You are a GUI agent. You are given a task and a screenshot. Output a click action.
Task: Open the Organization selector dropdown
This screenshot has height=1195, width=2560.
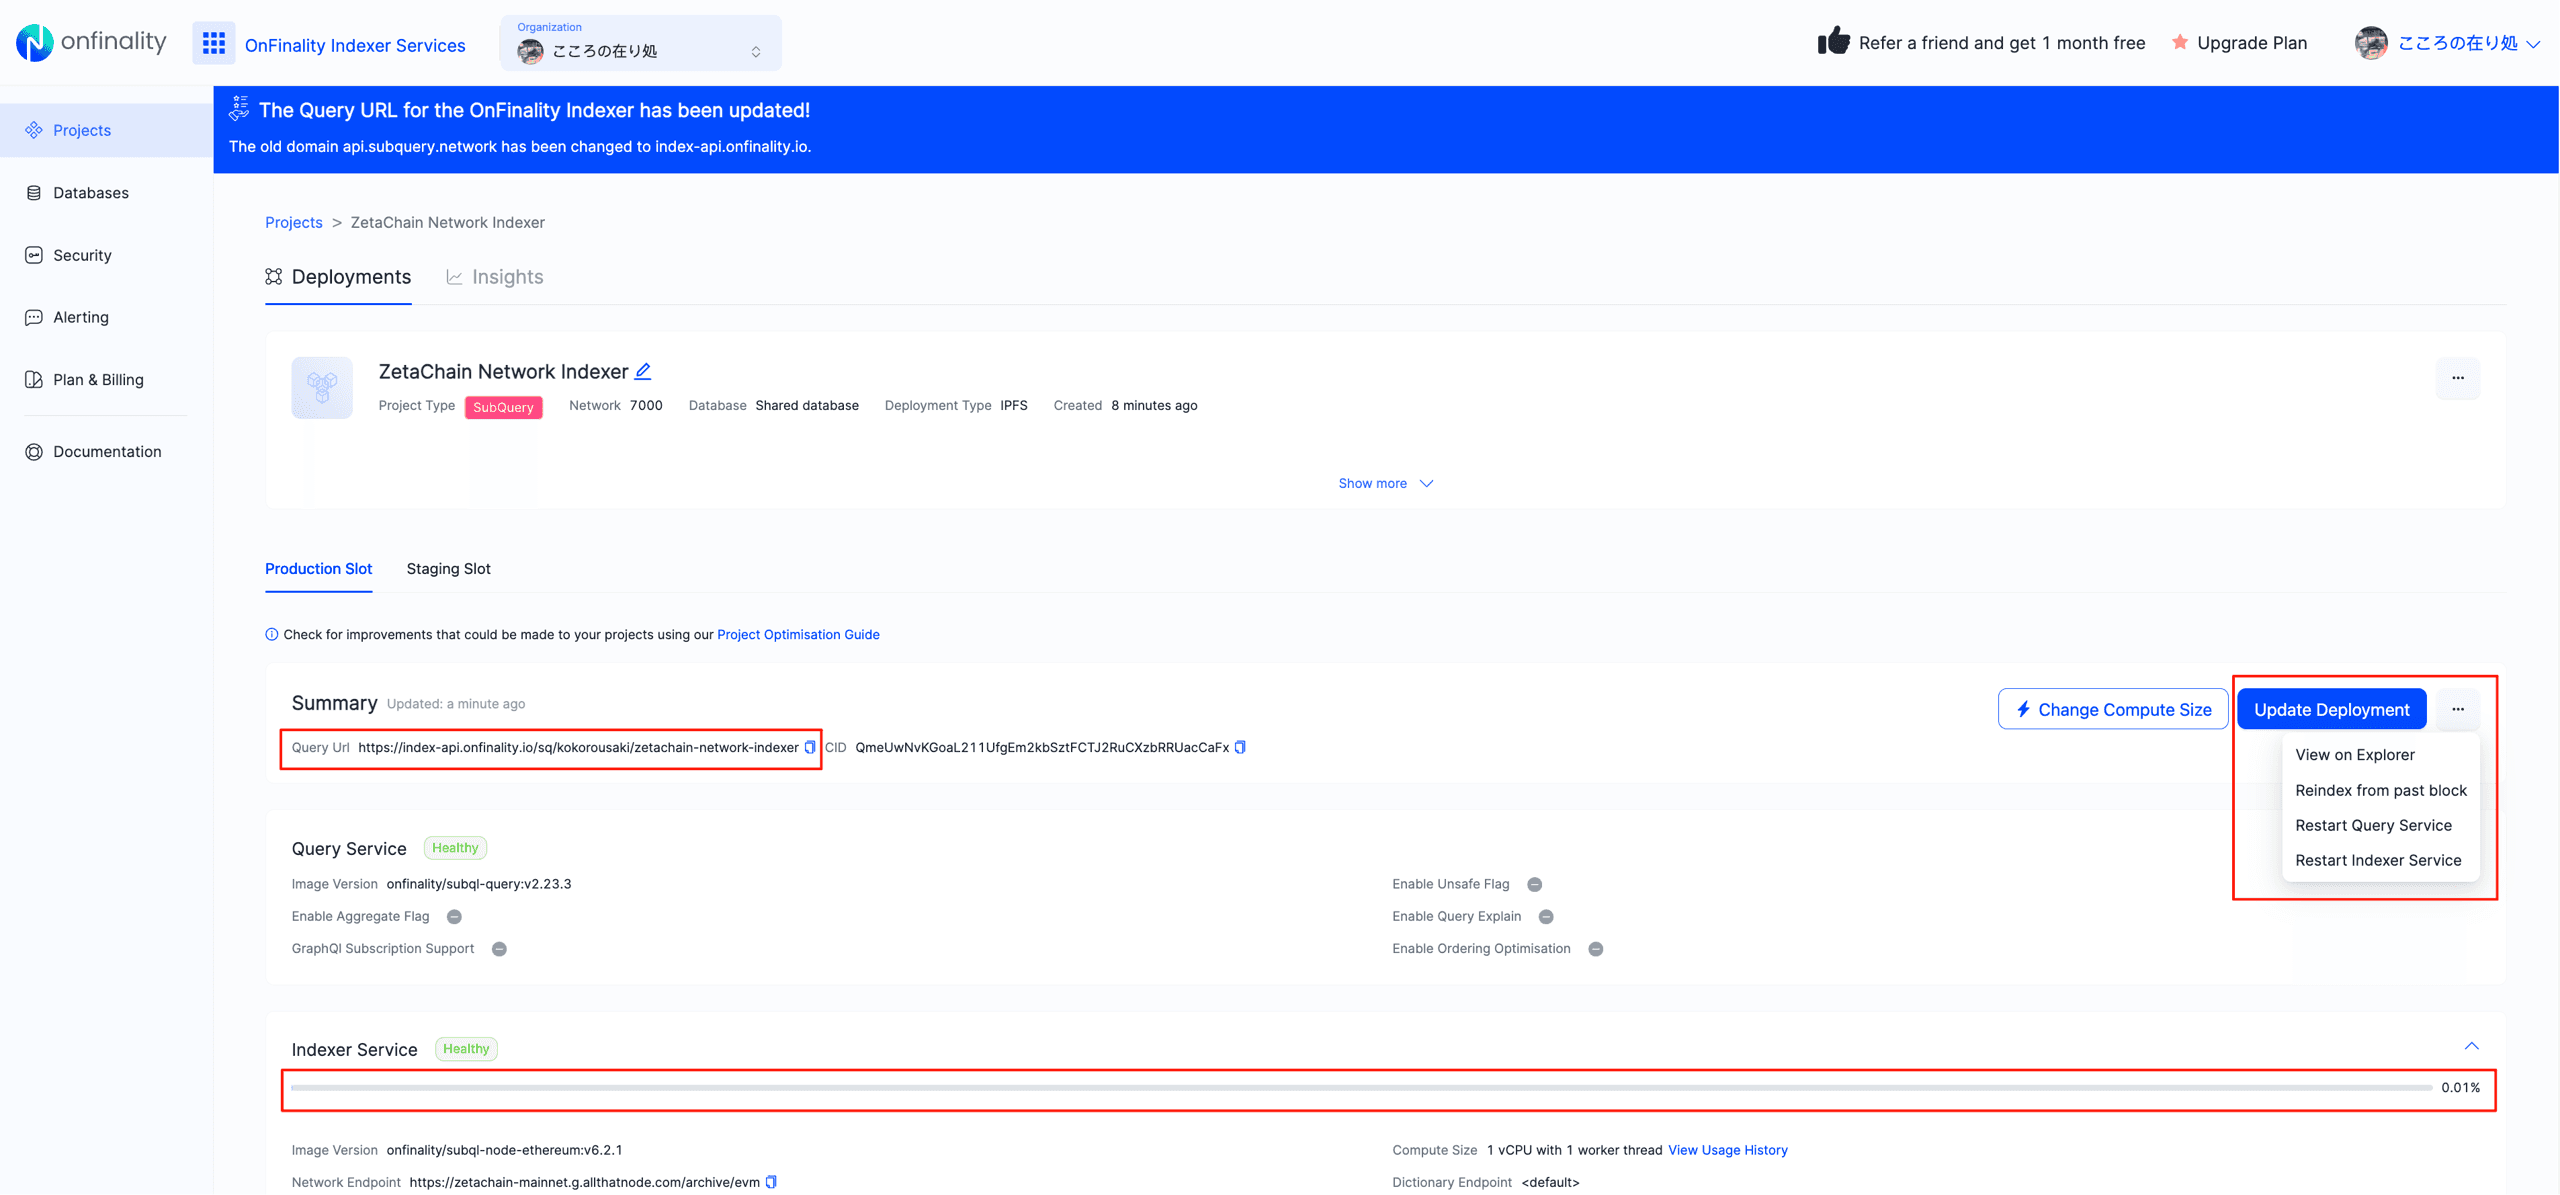coord(640,43)
